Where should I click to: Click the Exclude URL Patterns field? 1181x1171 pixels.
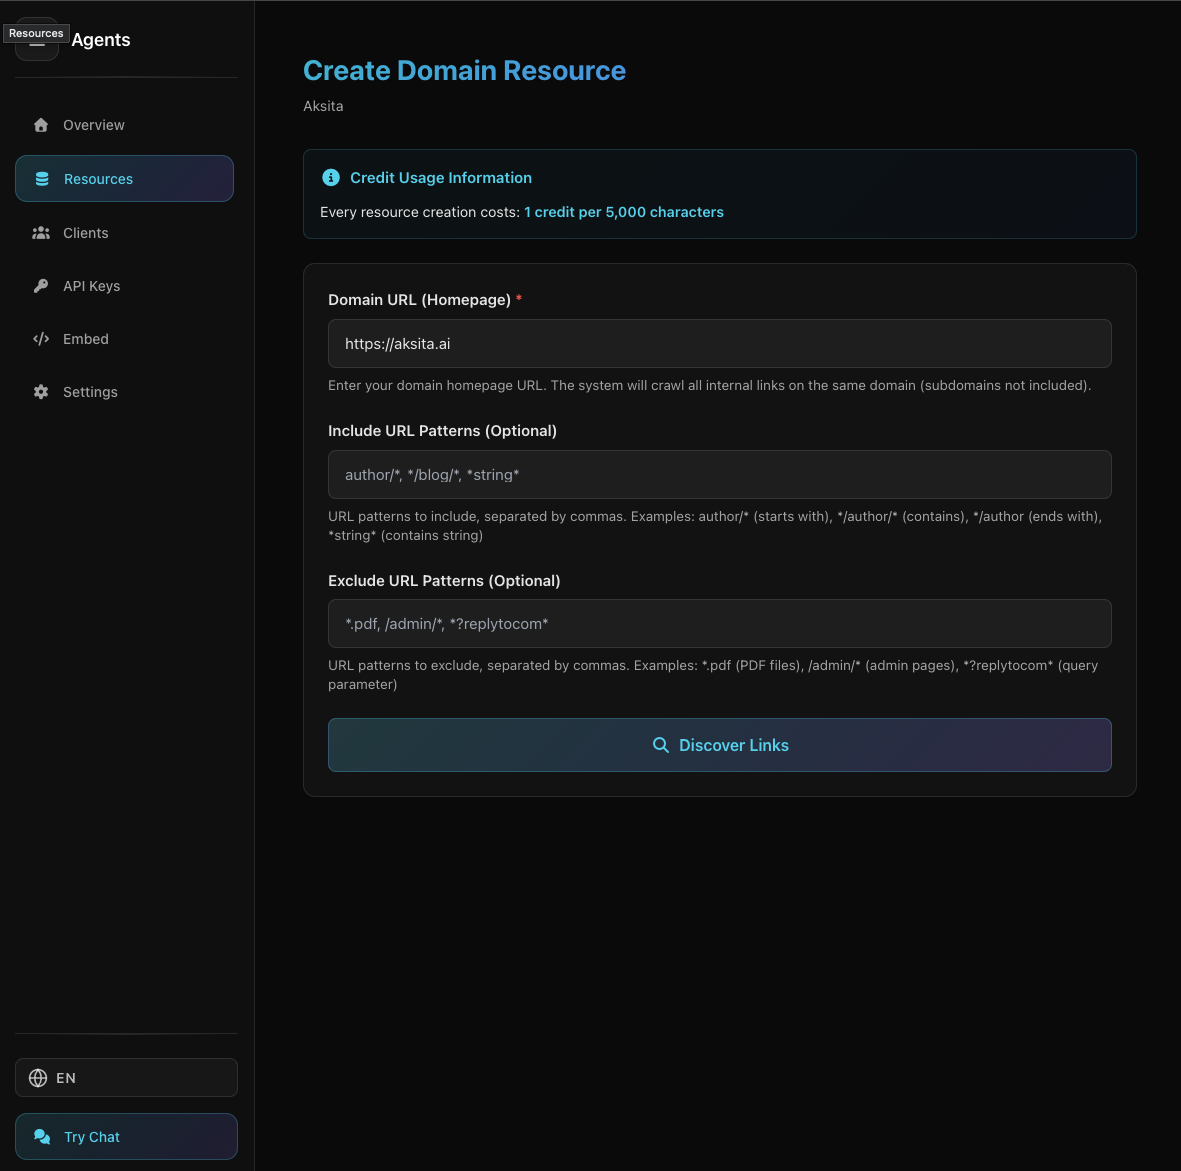point(720,623)
